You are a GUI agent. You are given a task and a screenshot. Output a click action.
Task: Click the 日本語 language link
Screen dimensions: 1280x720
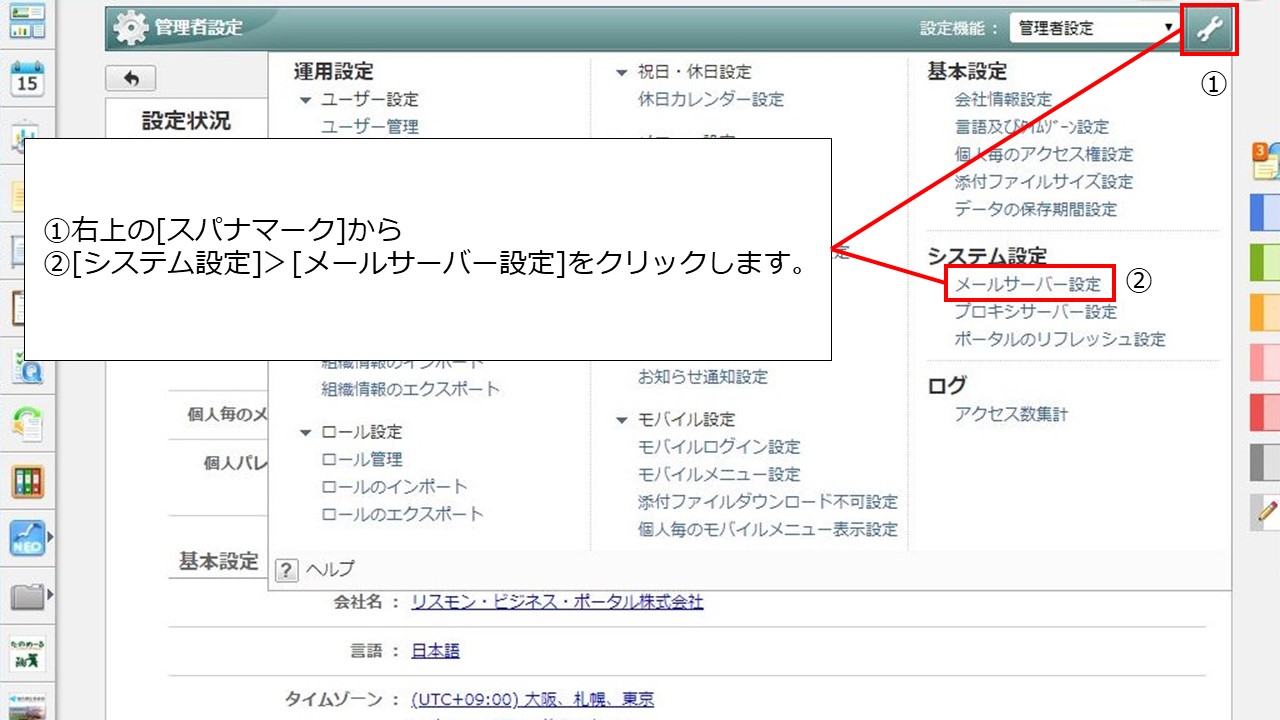tap(435, 651)
